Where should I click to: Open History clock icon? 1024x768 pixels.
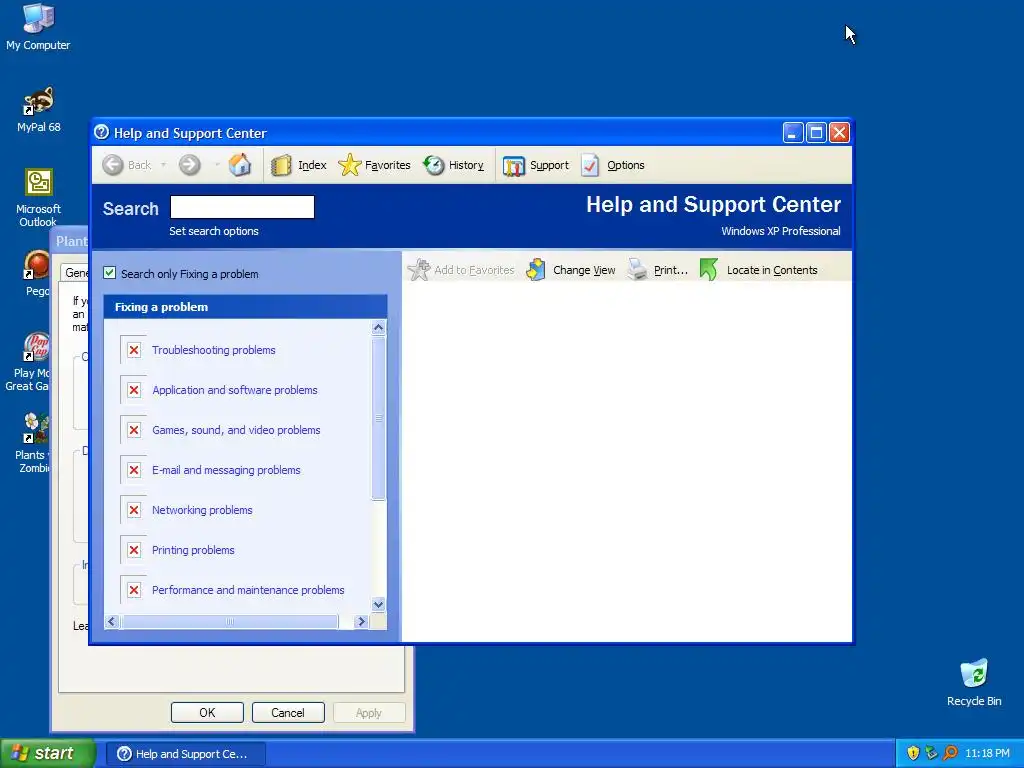pyautogui.click(x=434, y=165)
